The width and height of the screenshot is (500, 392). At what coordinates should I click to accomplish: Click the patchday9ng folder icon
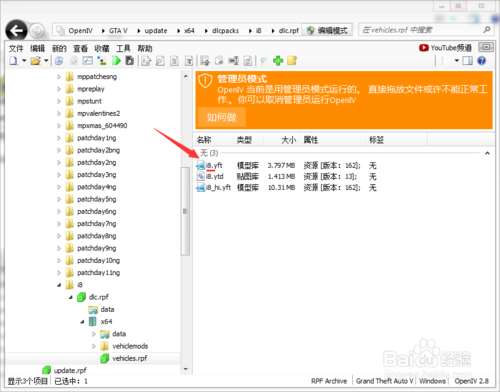click(69, 248)
